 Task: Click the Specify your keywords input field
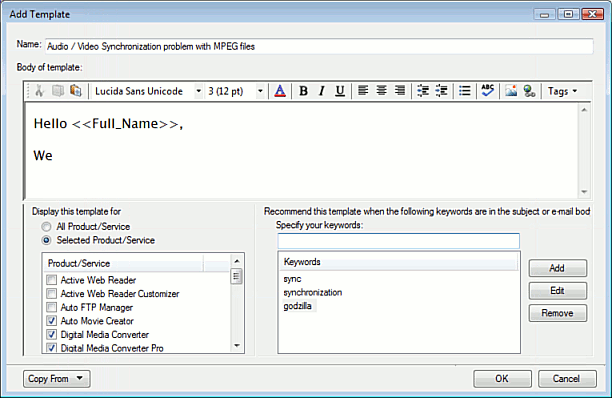(x=399, y=241)
